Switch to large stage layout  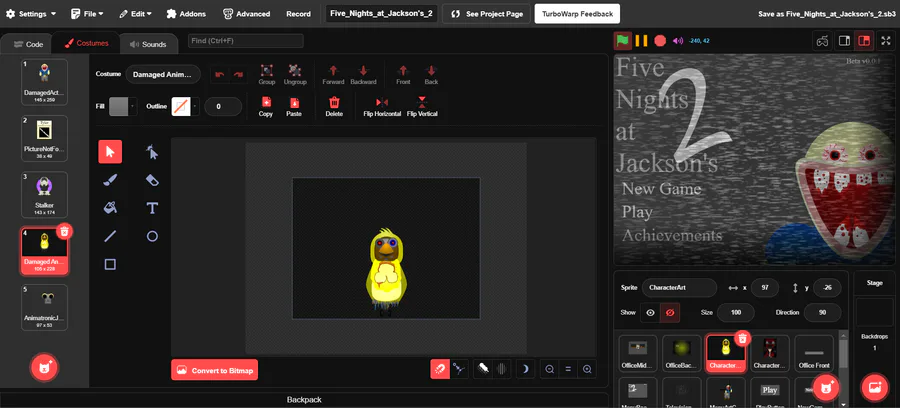click(863, 41)
